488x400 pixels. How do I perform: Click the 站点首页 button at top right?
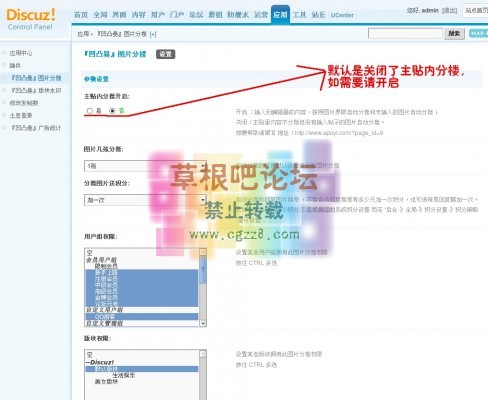point(476,11)
